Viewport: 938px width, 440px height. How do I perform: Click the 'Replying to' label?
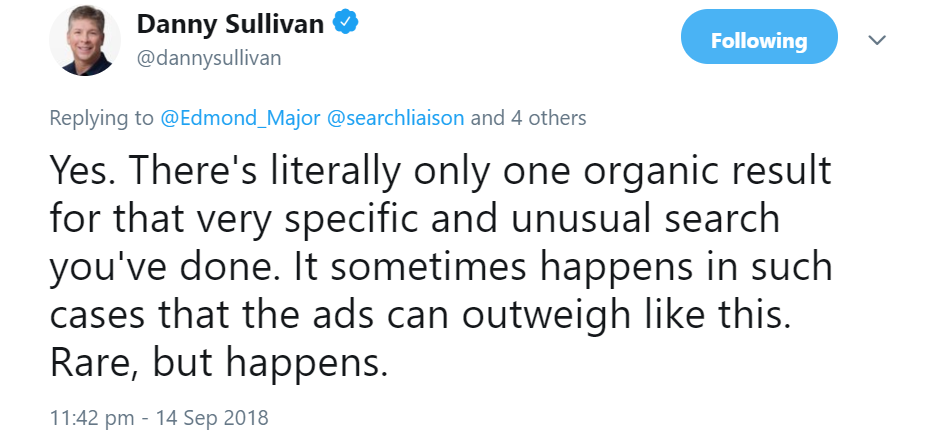pos(102,118)
